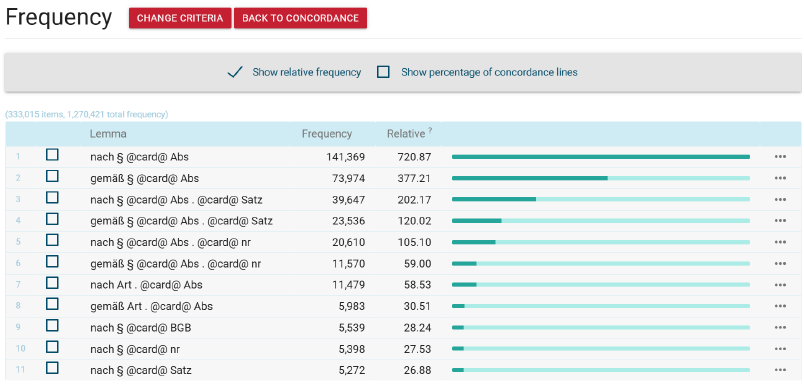Enable Show percentage of concordance lines
Viewport: 804px width, 385px height.
click(383, 72)
